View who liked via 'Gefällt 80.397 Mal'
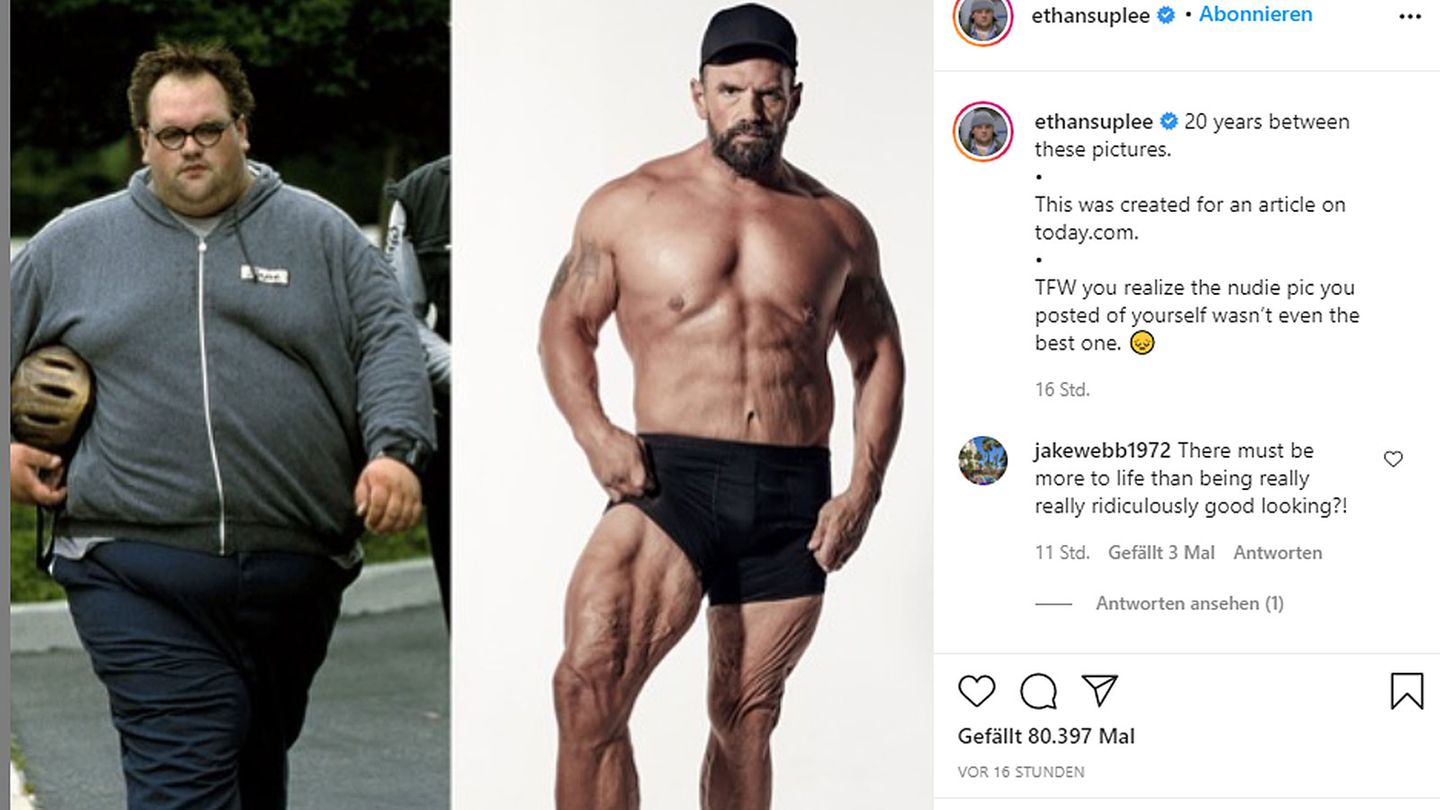This screenshot has width=1440, height=810. [x=1046, y=737]
